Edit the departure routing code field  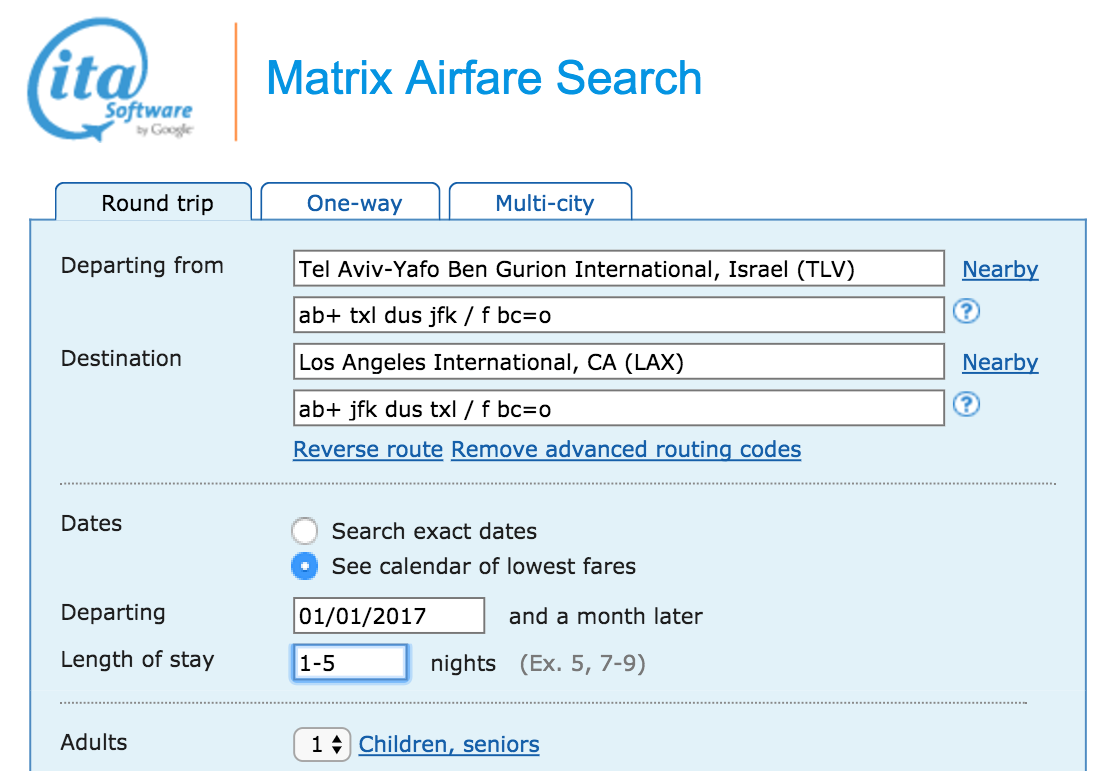point(619,315)
